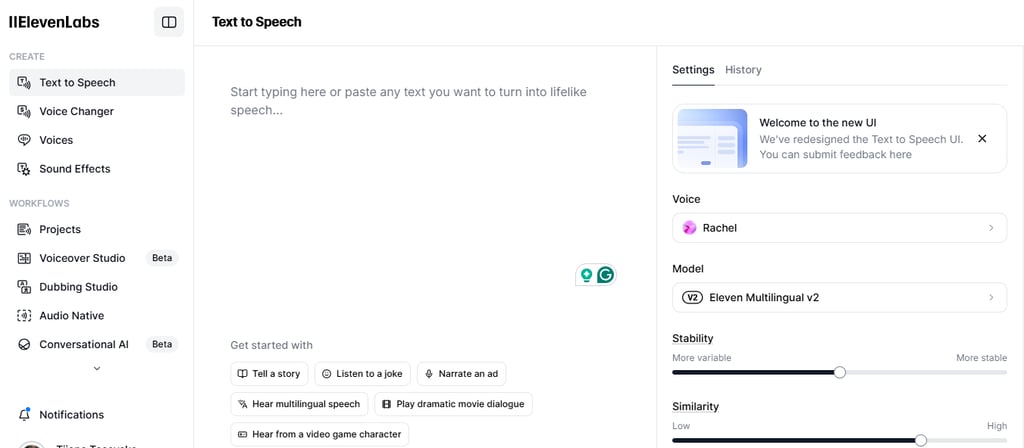Click Rachel's pink voice avatar

point(689,228)
